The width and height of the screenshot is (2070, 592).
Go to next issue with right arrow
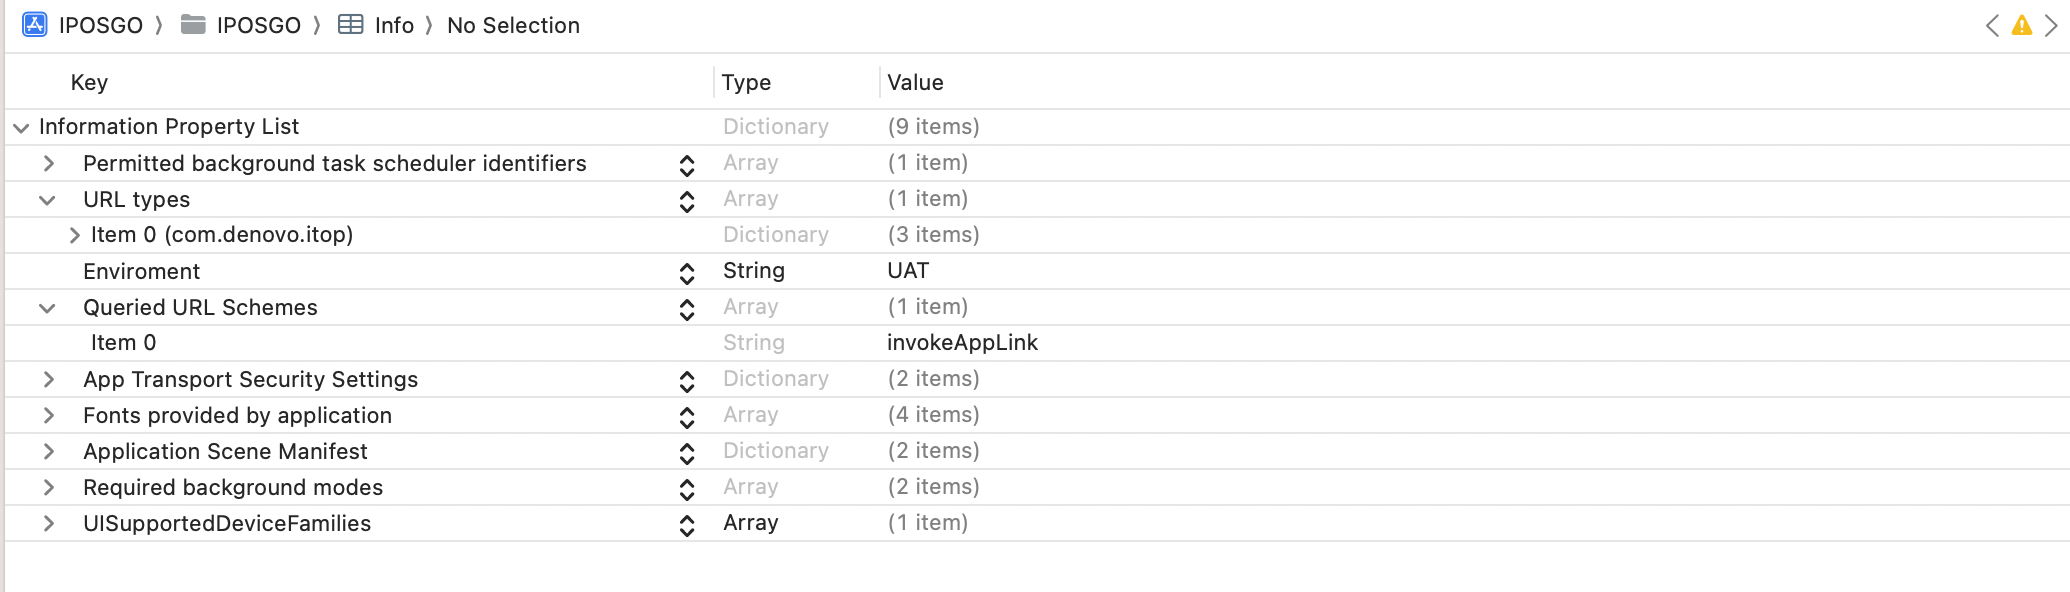pyautogui.click(x=2051, y=26)
